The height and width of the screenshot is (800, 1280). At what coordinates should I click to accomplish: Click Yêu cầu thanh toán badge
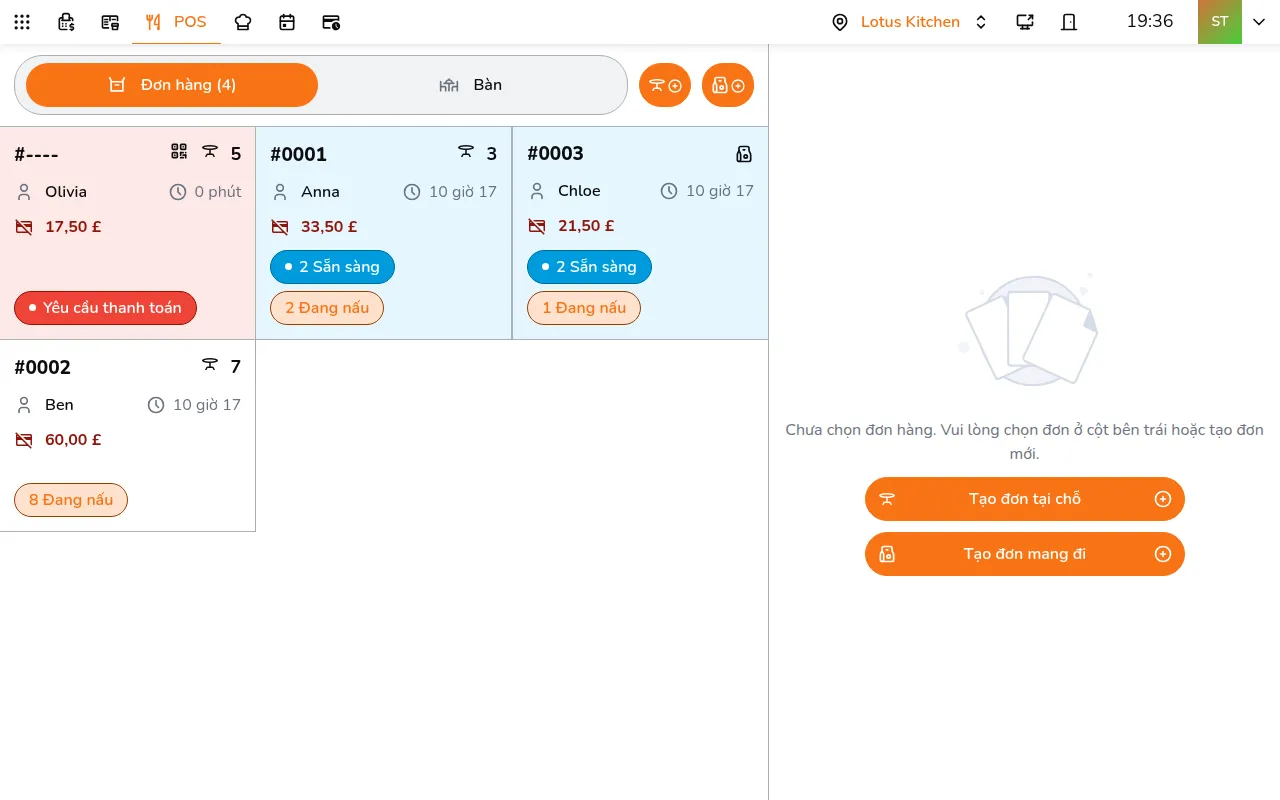coord(105,308)
